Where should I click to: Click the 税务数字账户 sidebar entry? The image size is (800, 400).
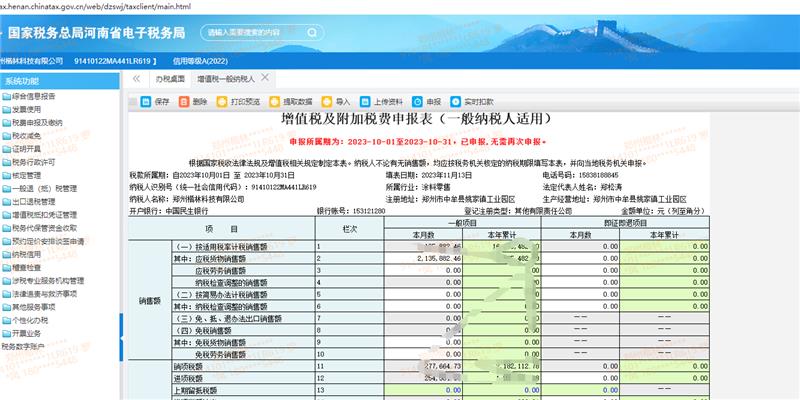24,345
